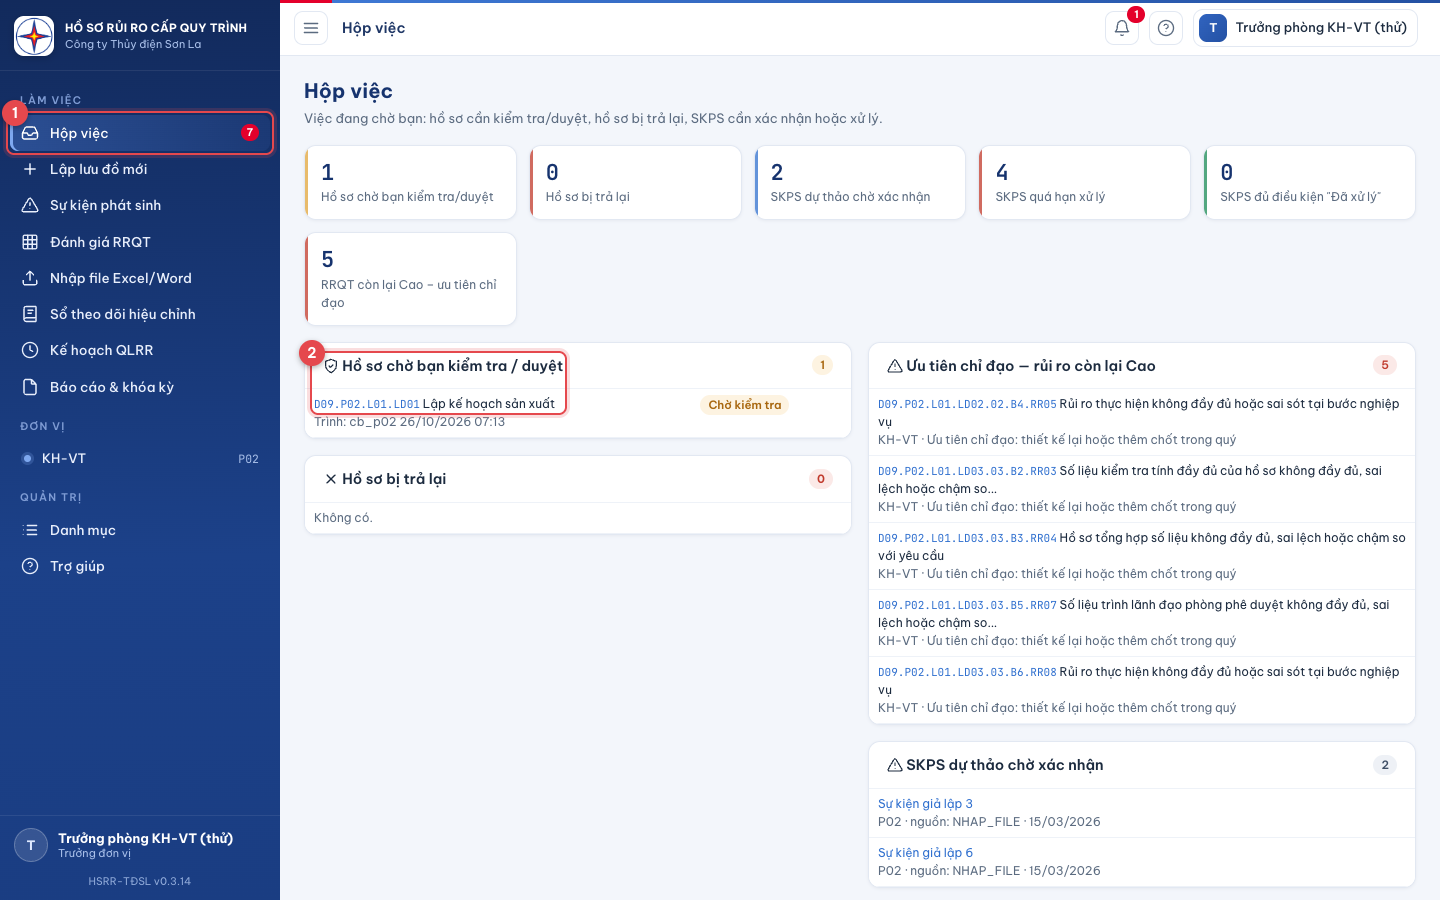Click the clock icon for Kế hoạch QLRR
Image resolution: width=1440 pixels, height=900 pixels.
tap(30, 350)
